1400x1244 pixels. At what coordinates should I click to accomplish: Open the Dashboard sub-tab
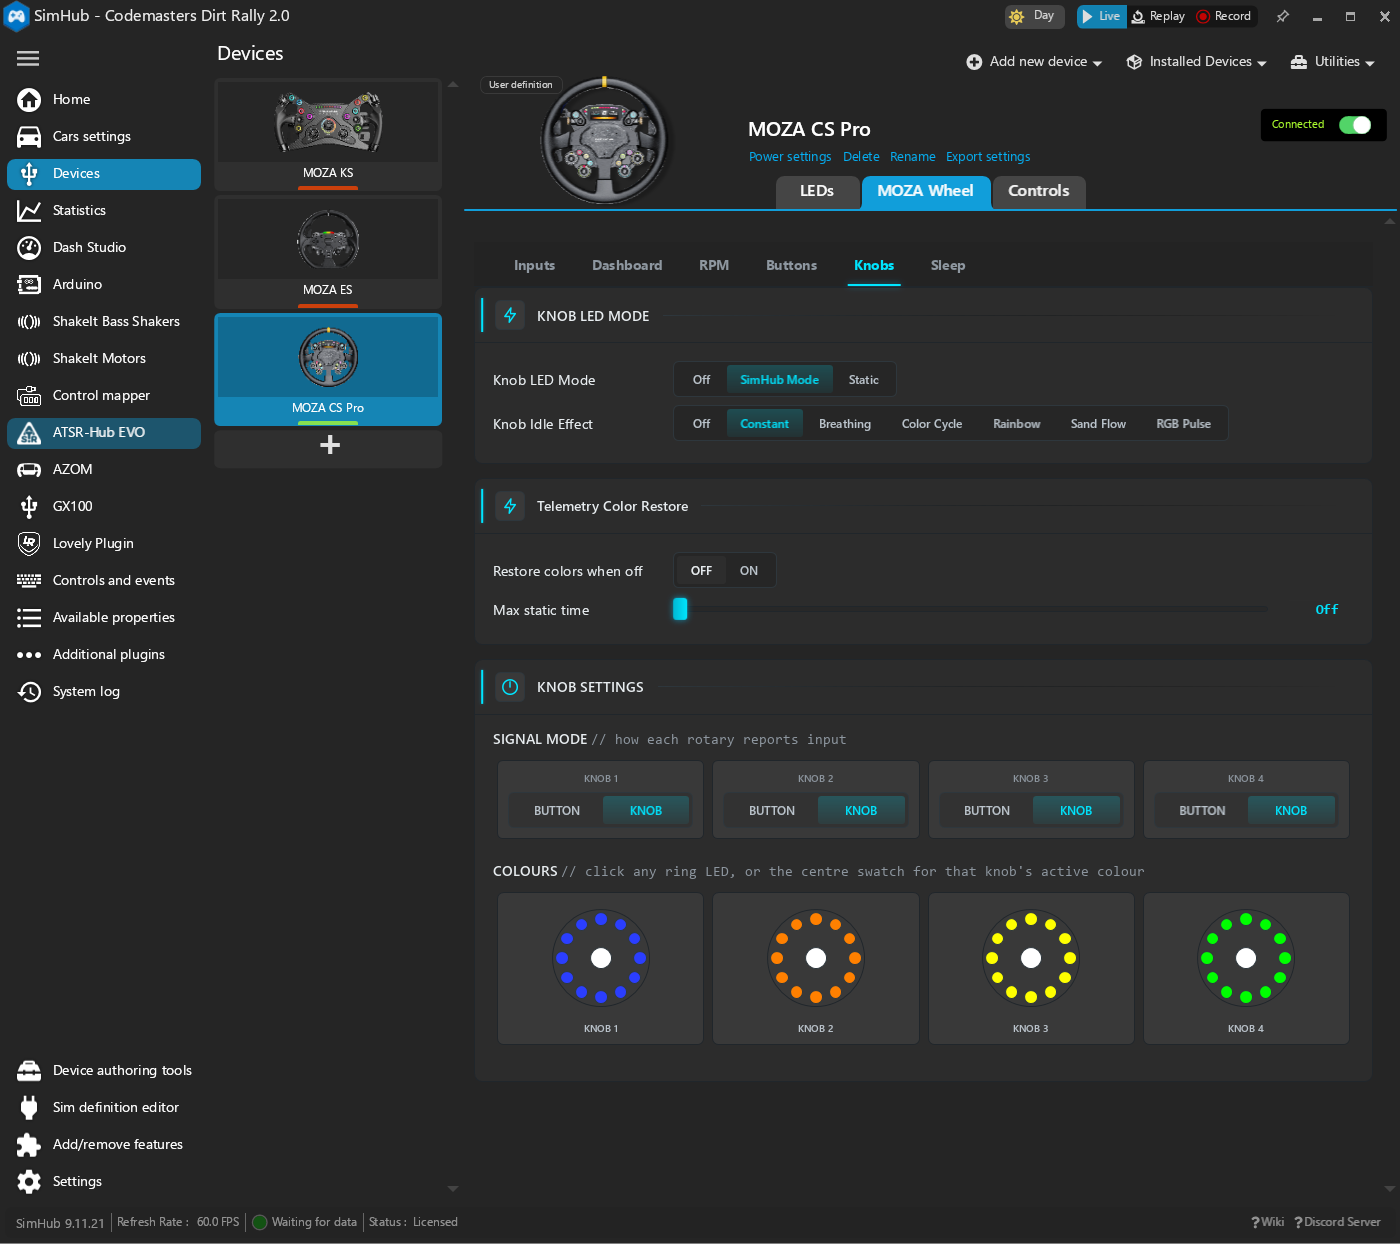coord(627,265)
